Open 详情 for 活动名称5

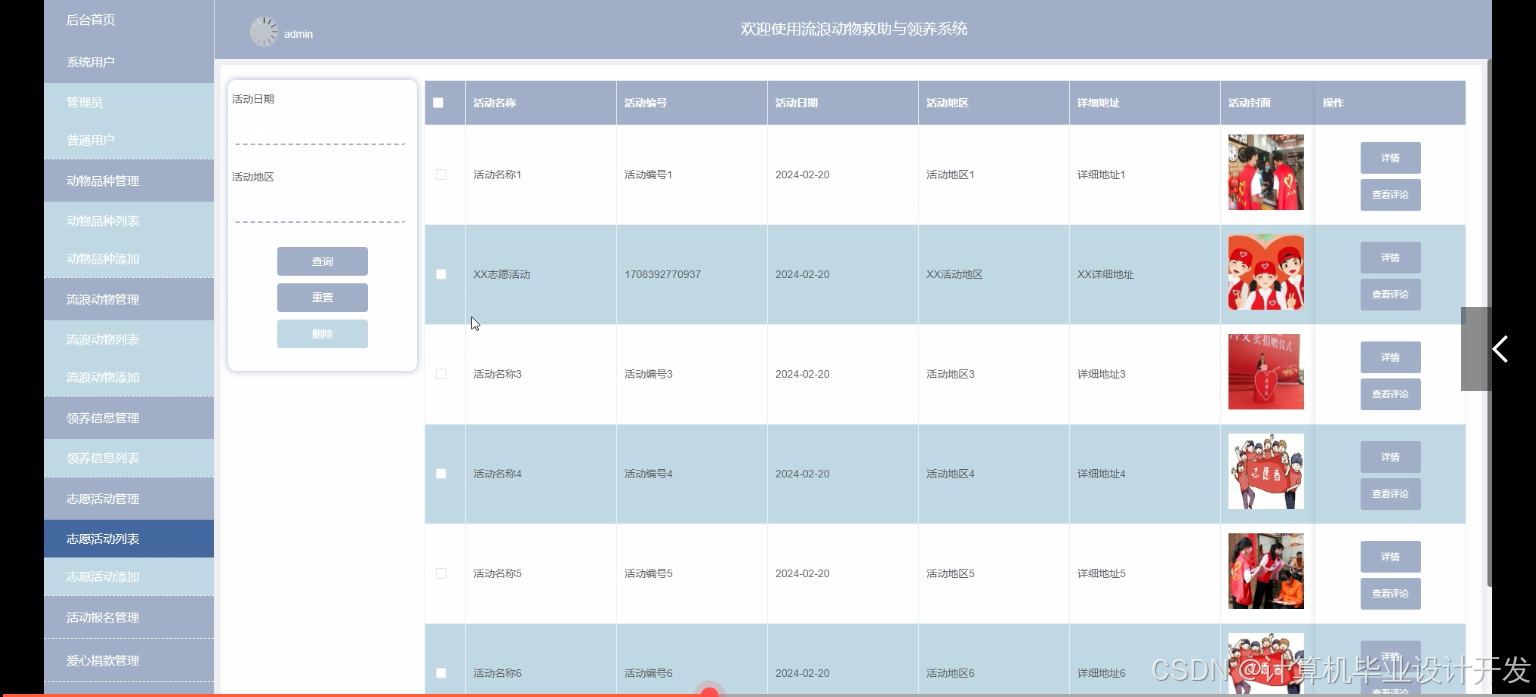click(x=1390, y=557)
